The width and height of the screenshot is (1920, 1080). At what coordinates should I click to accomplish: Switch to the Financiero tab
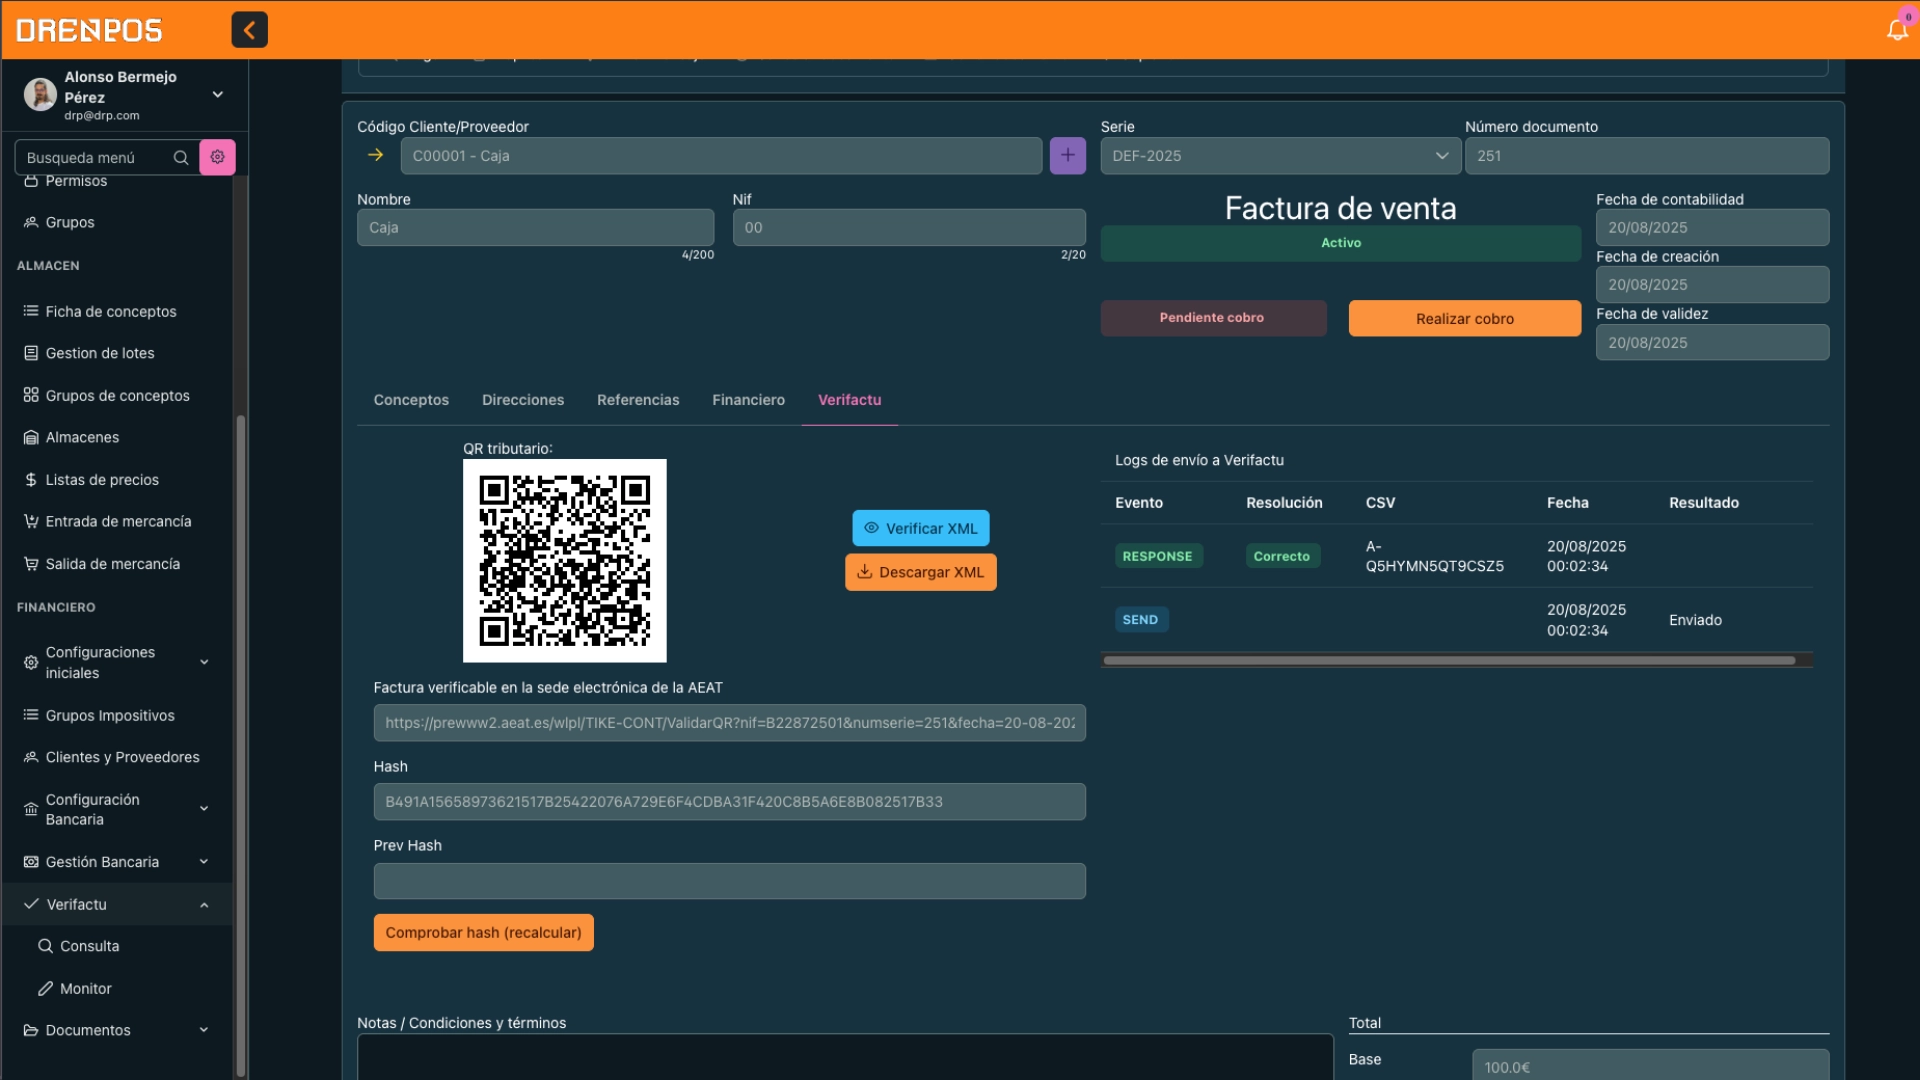(748, 400)
